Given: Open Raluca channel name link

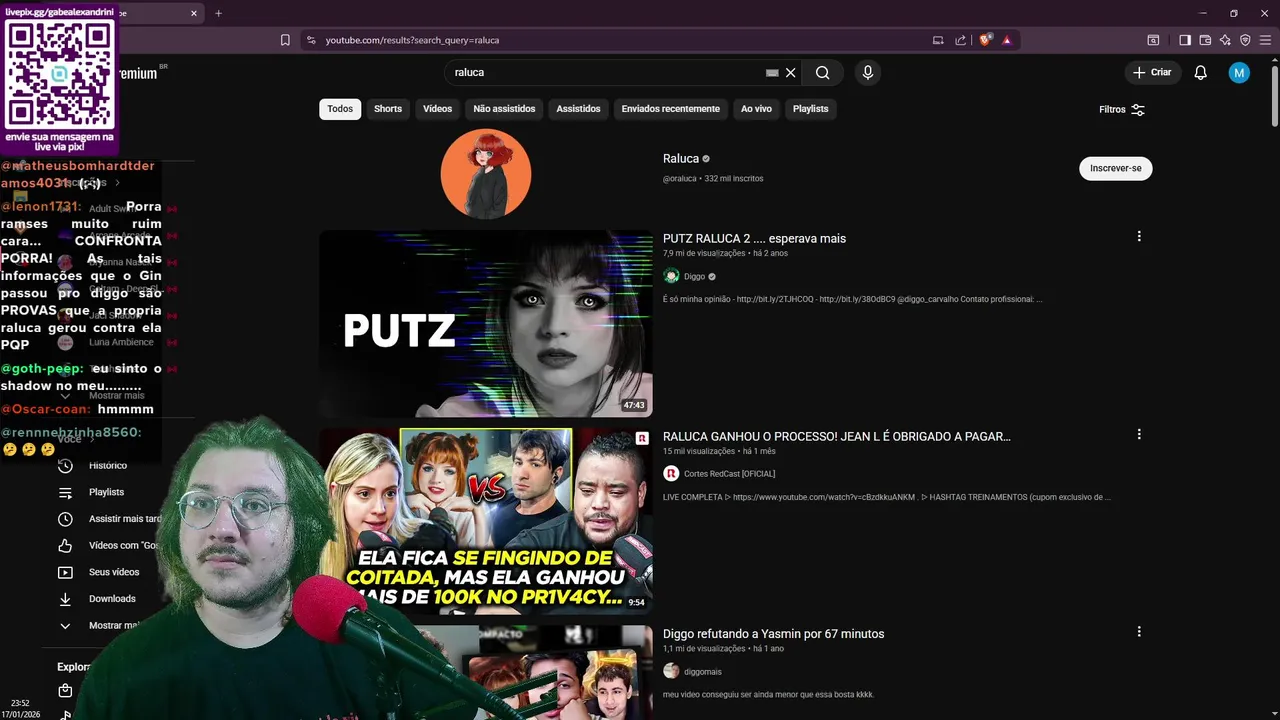Looking at the screenshot, I should point(680,159).
